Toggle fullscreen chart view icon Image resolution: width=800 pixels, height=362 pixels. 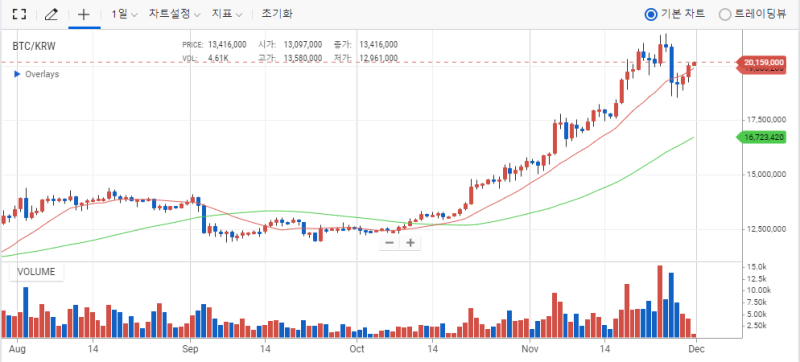pyautogui.click(x=19, y=14)
